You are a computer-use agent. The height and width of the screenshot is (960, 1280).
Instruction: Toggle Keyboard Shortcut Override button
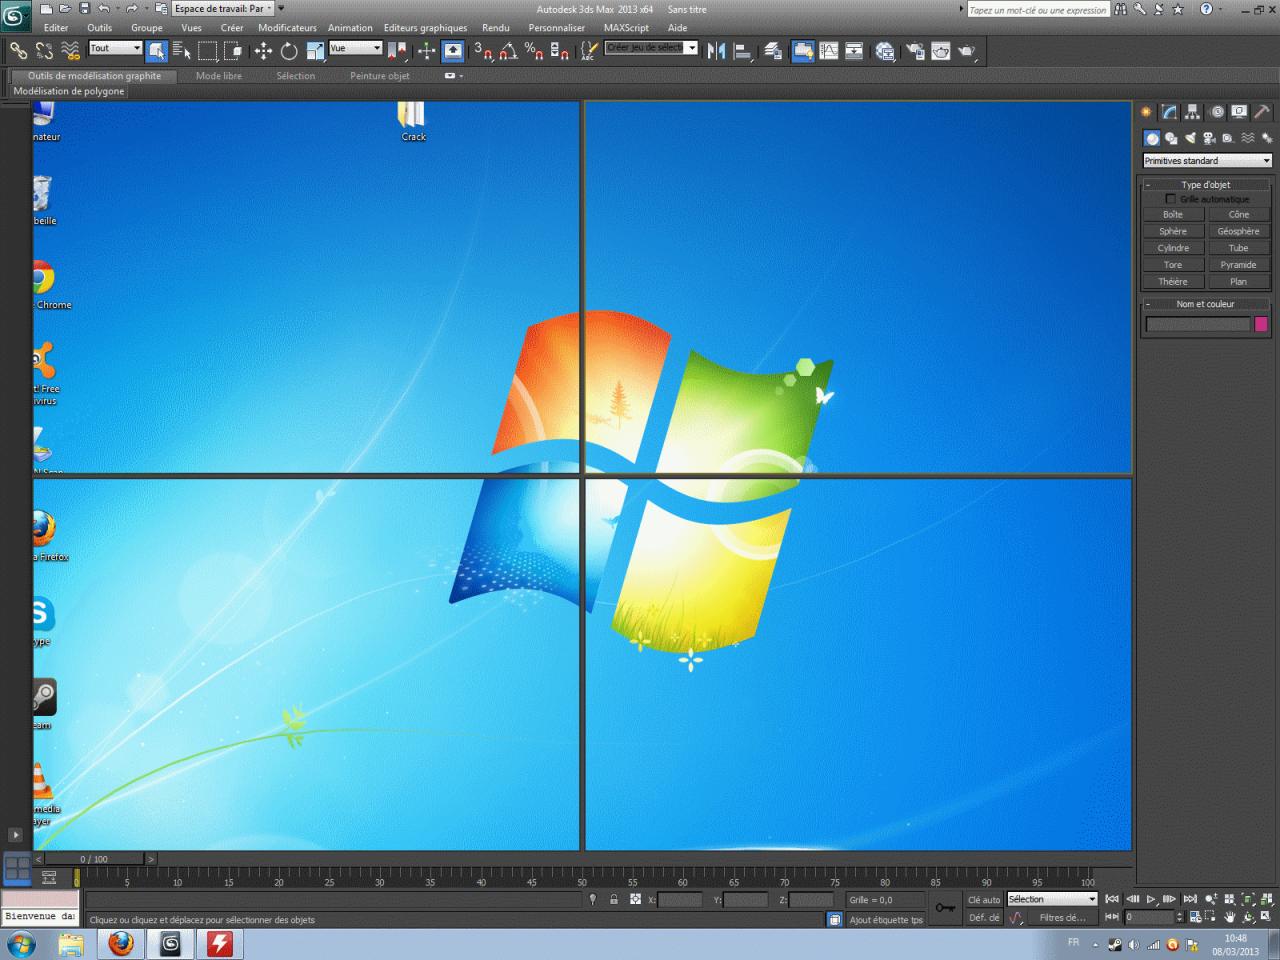[453, 51]
